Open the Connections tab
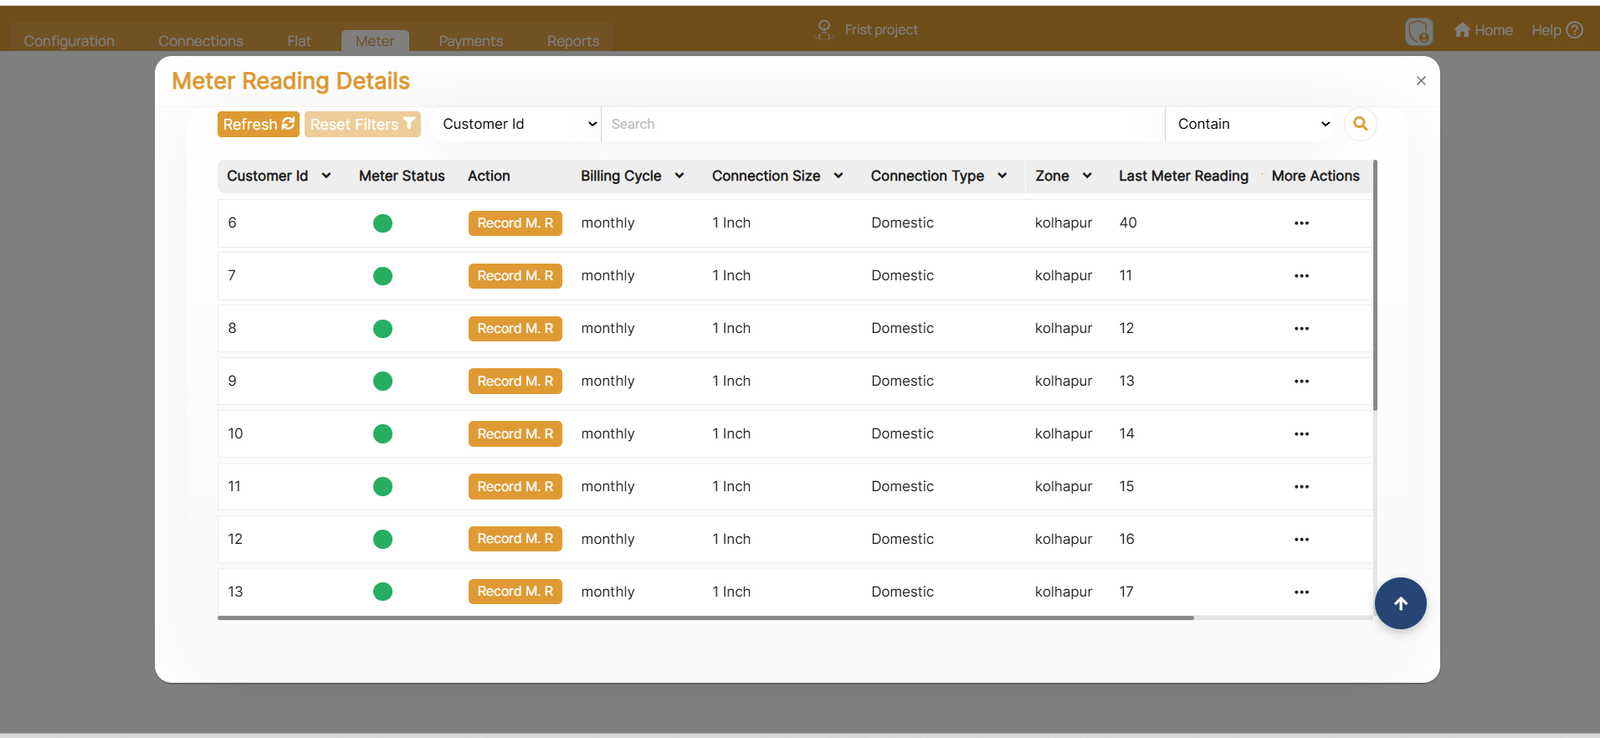The image size is (1600, 738). pyautogui.click(x=201, y=41)
